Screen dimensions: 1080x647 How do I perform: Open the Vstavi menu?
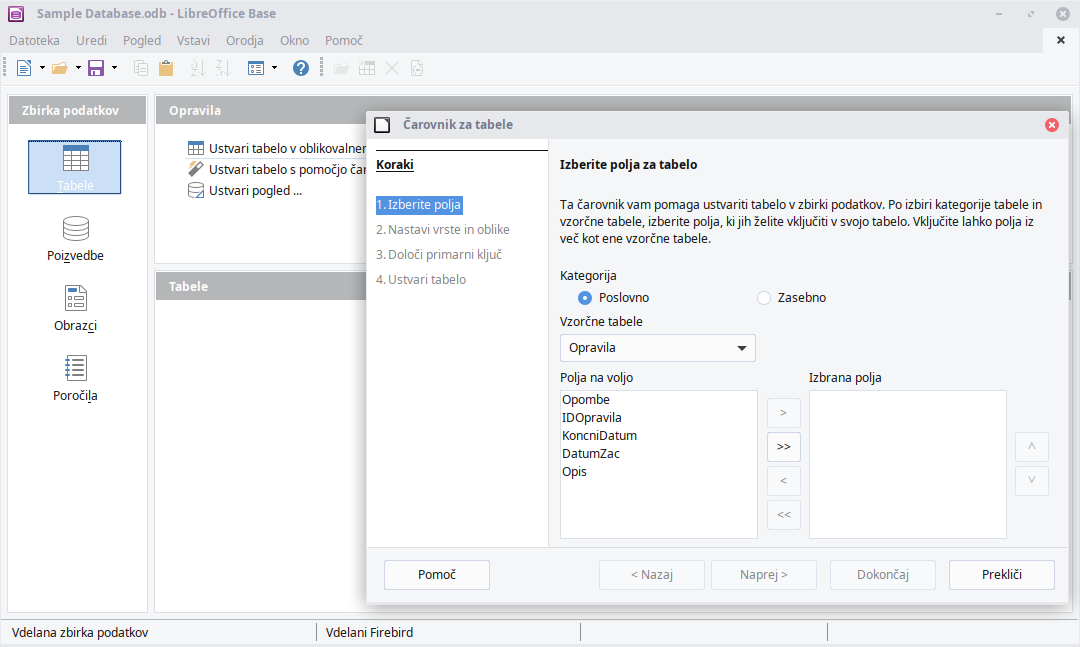[193, 40]
